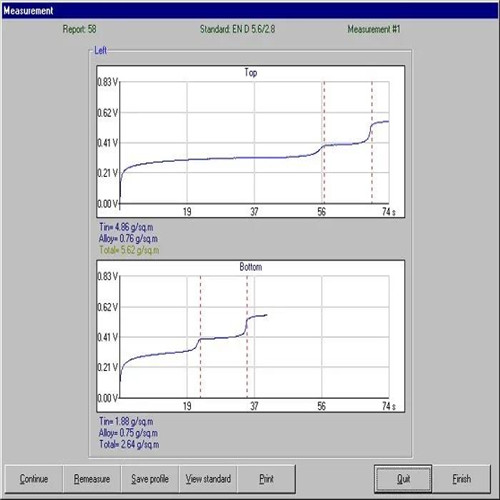Select second dashed marker in Bottom graph
Screen dimensions: 500x500
[x=247, y=337]
